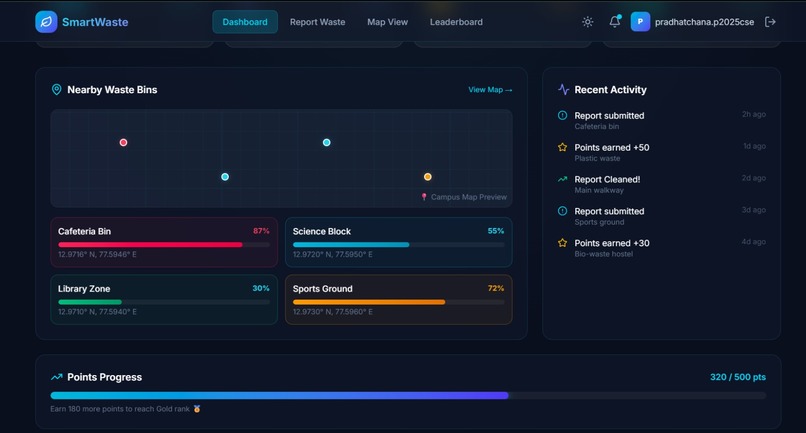Screen dimensions: 806x433
Task: Click the pulse icon beside Recent Activity
Action: 563,89
